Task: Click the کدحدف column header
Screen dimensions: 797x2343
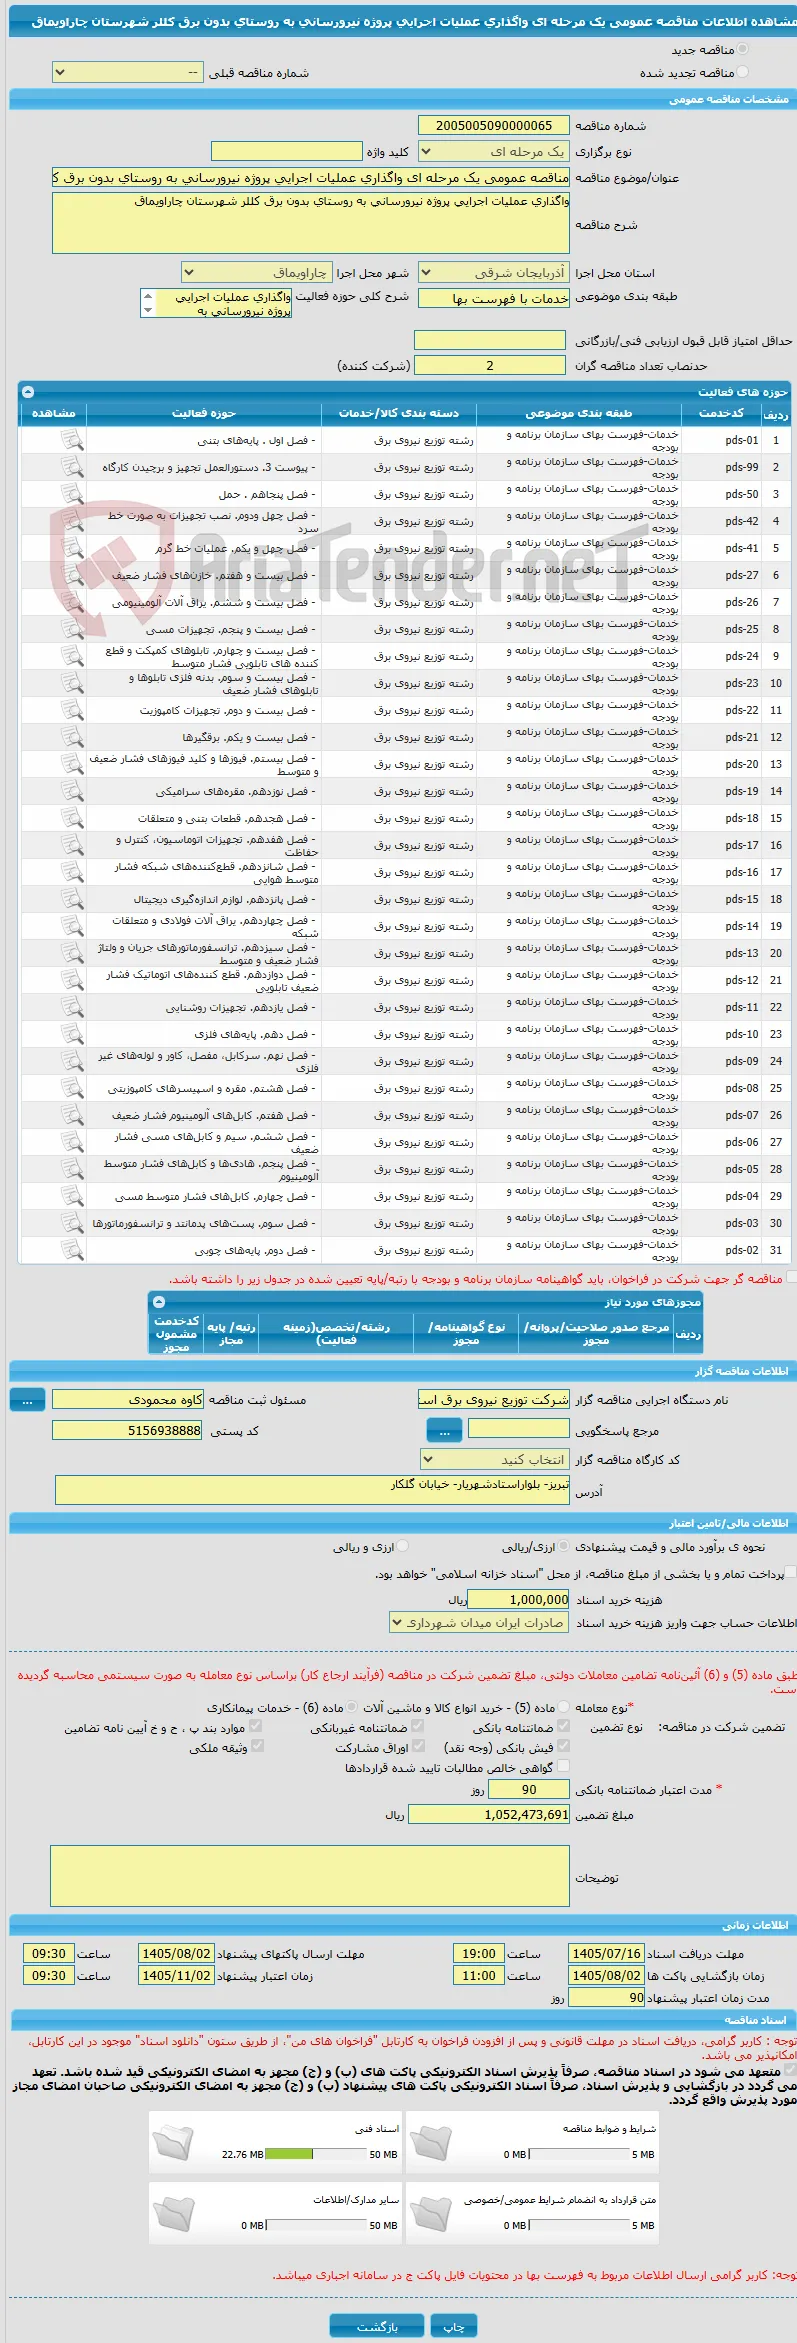Action: 721,413
